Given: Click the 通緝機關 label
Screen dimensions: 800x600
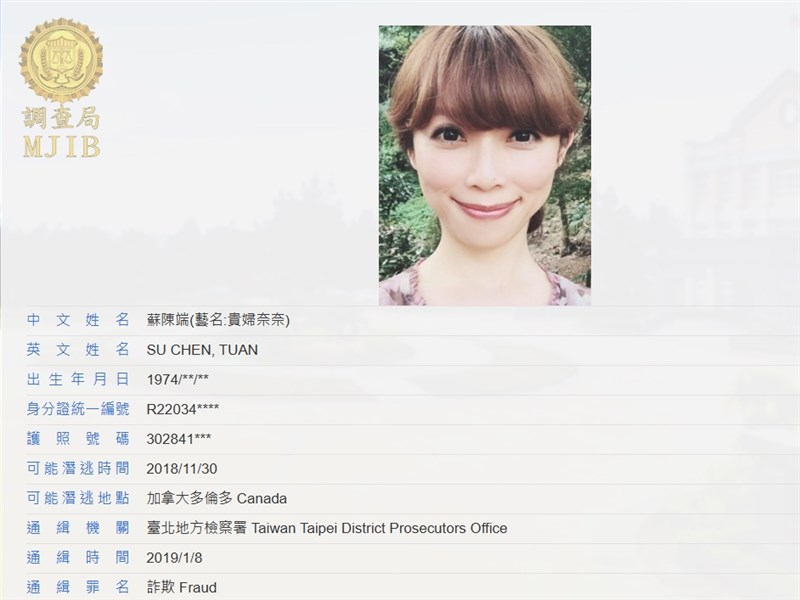Looking at the screenshot, I should coord(78,528).
